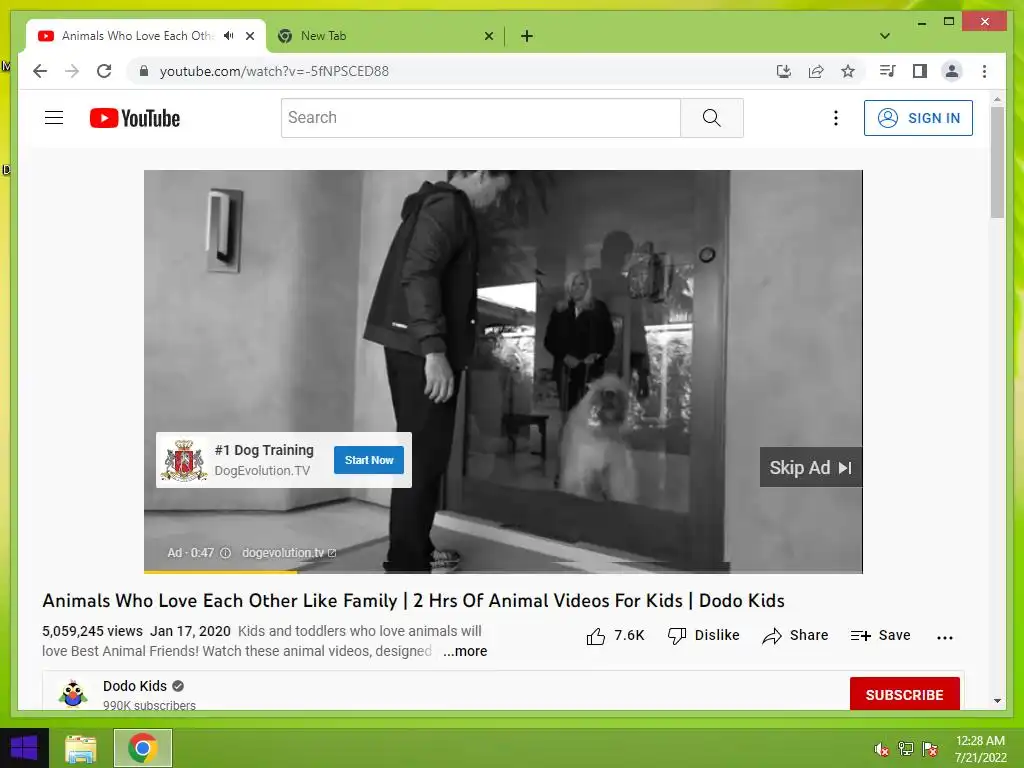Open the network tray icon
Viewport: 1024px width, 768px height.
tap(905, 749)
